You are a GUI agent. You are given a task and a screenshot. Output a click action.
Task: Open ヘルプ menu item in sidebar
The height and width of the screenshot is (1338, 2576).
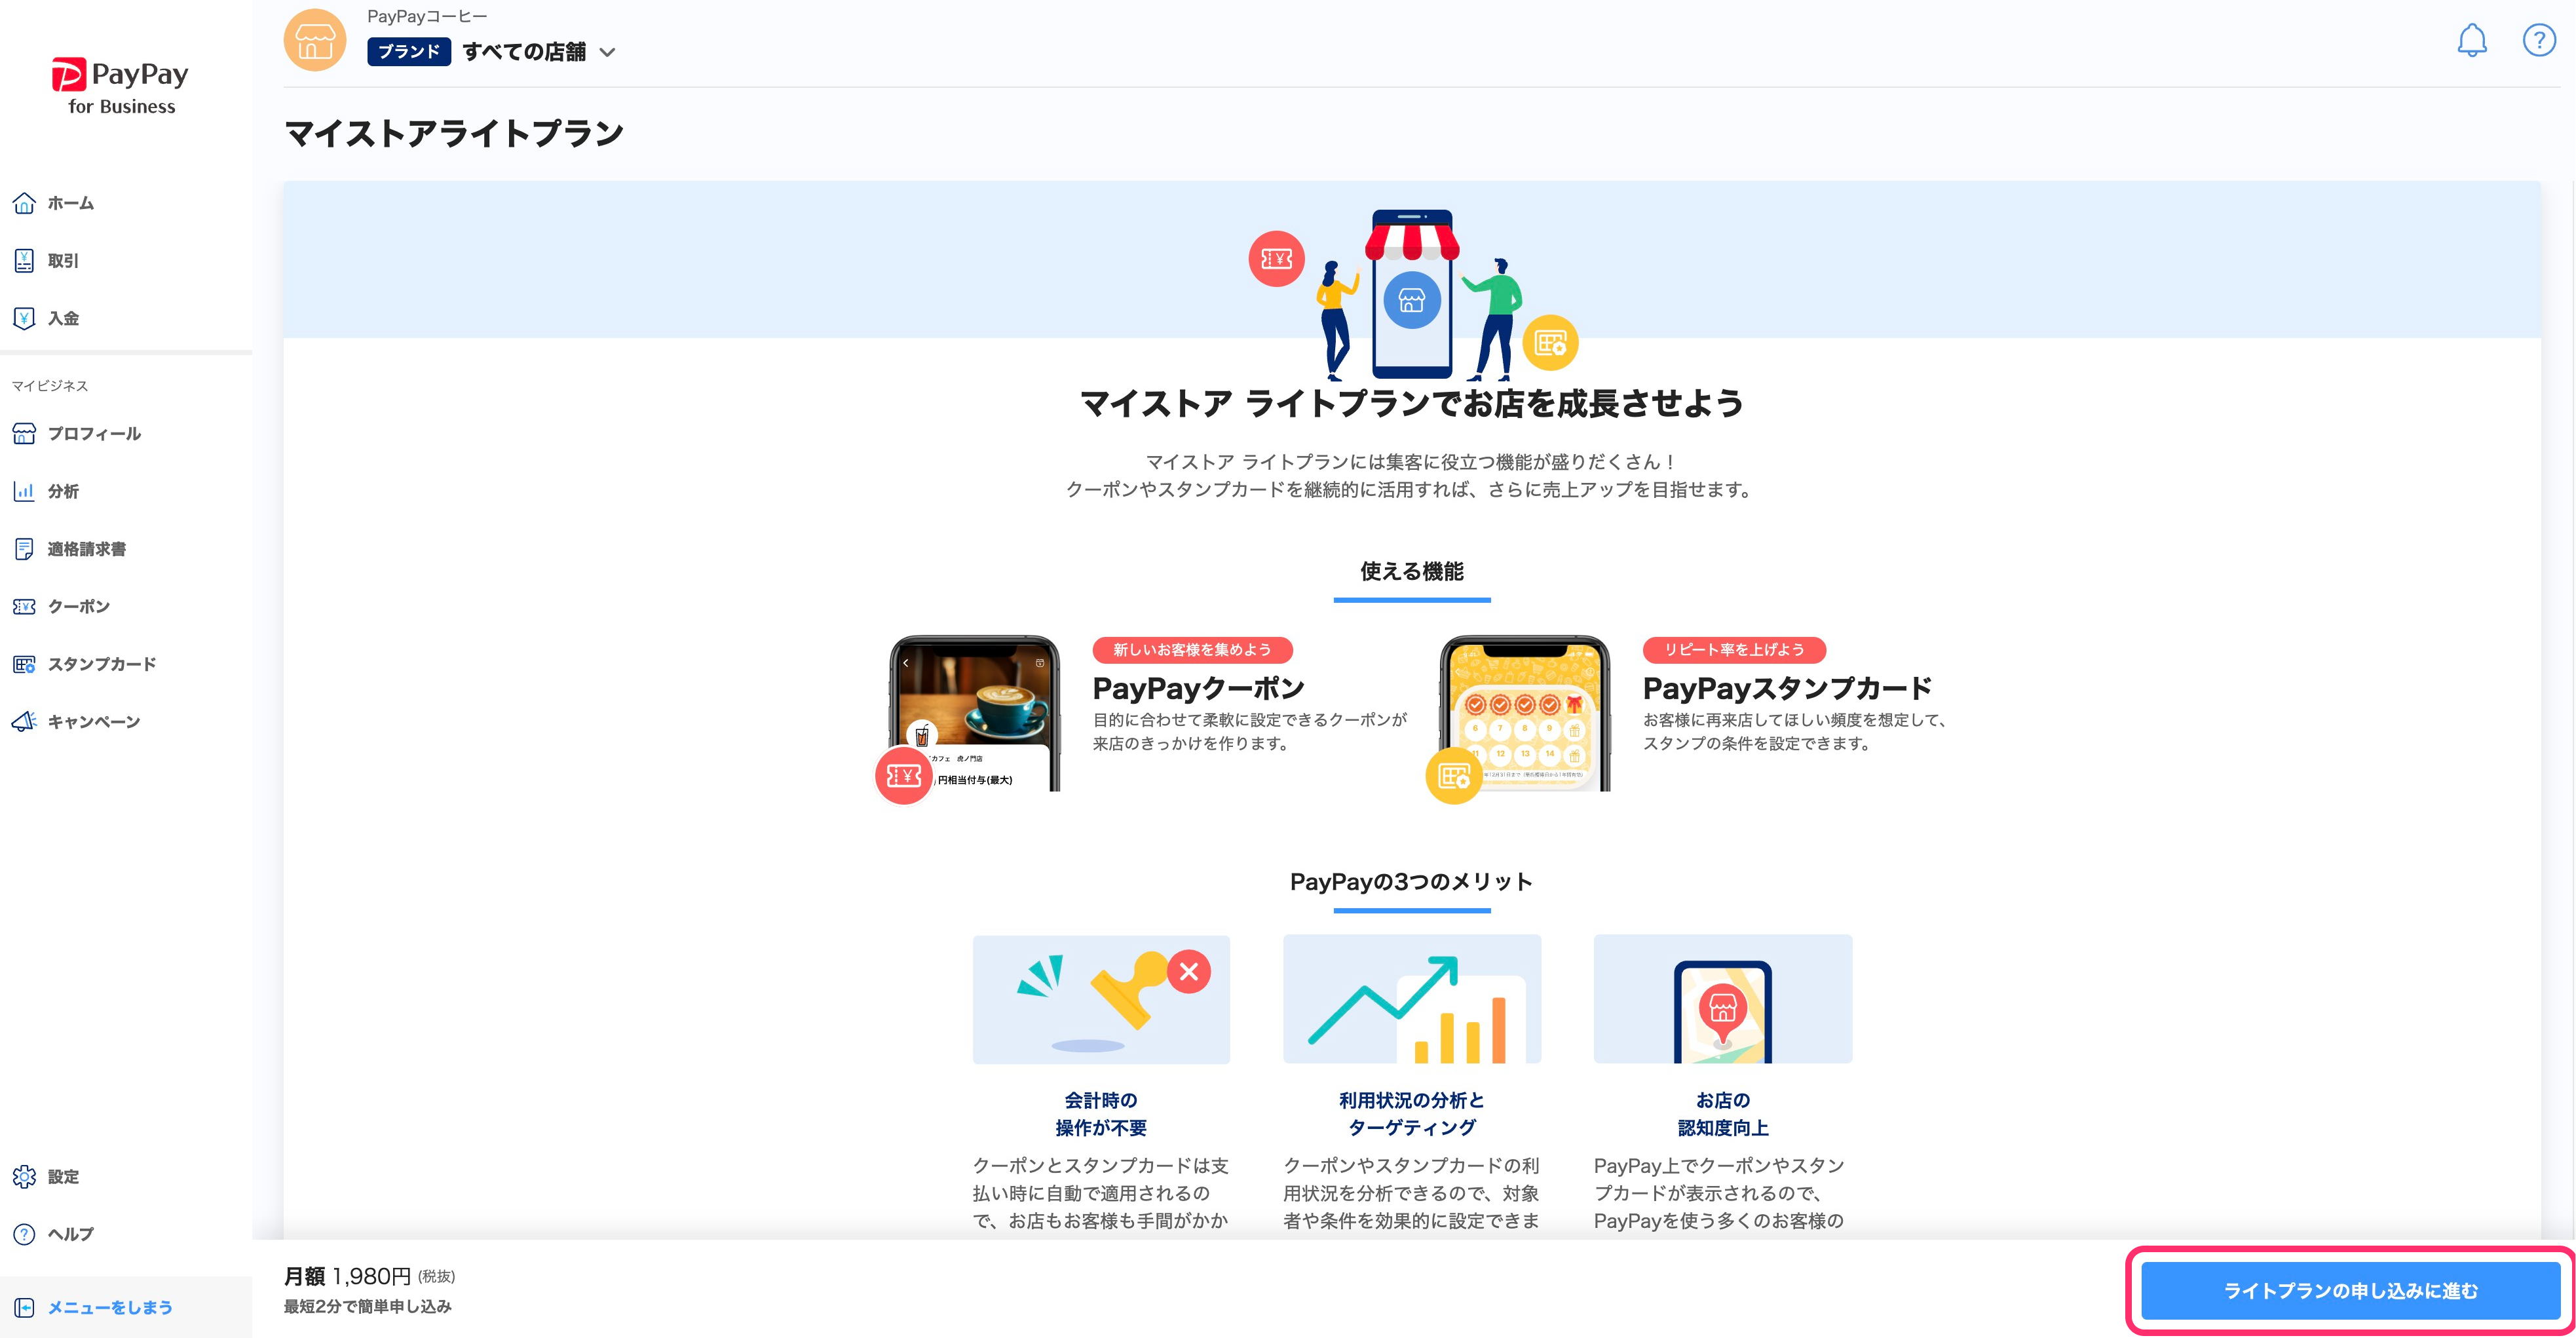pos(71,1234)
